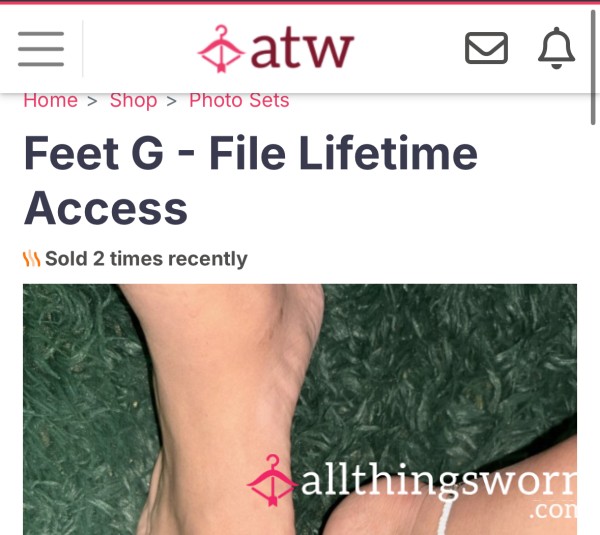The width and height of the screenshot is (600, 535).
Task: Click the allthingsworn watermark text
Action: [x=439, y=484]
